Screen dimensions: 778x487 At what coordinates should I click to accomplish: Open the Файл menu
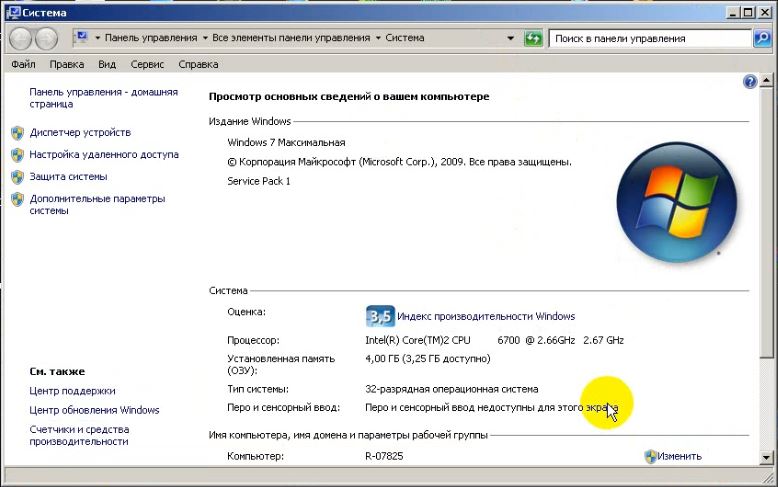pos(23,64)
